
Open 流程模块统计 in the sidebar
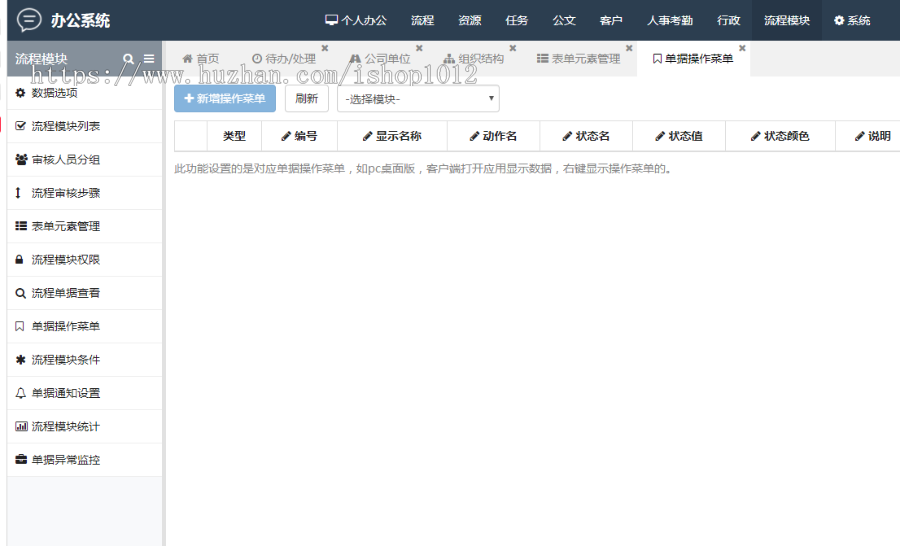click(x=84, y=426)
